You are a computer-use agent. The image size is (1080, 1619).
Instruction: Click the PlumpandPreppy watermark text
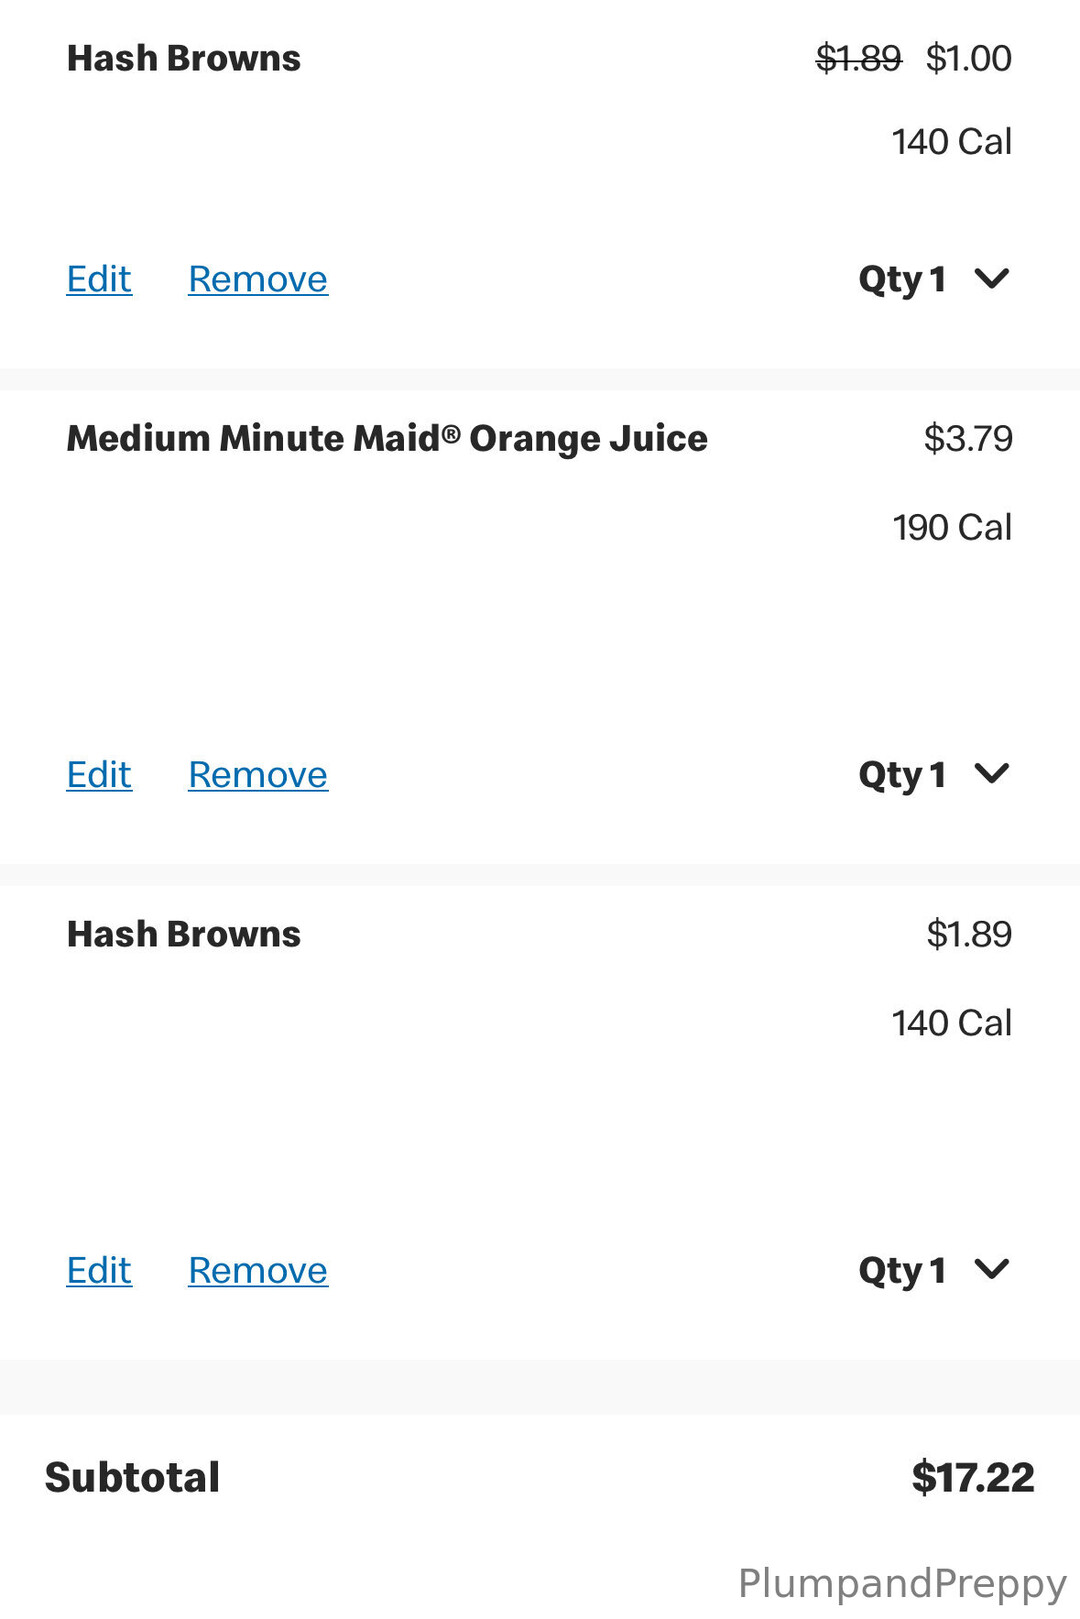pos(902,1583)
